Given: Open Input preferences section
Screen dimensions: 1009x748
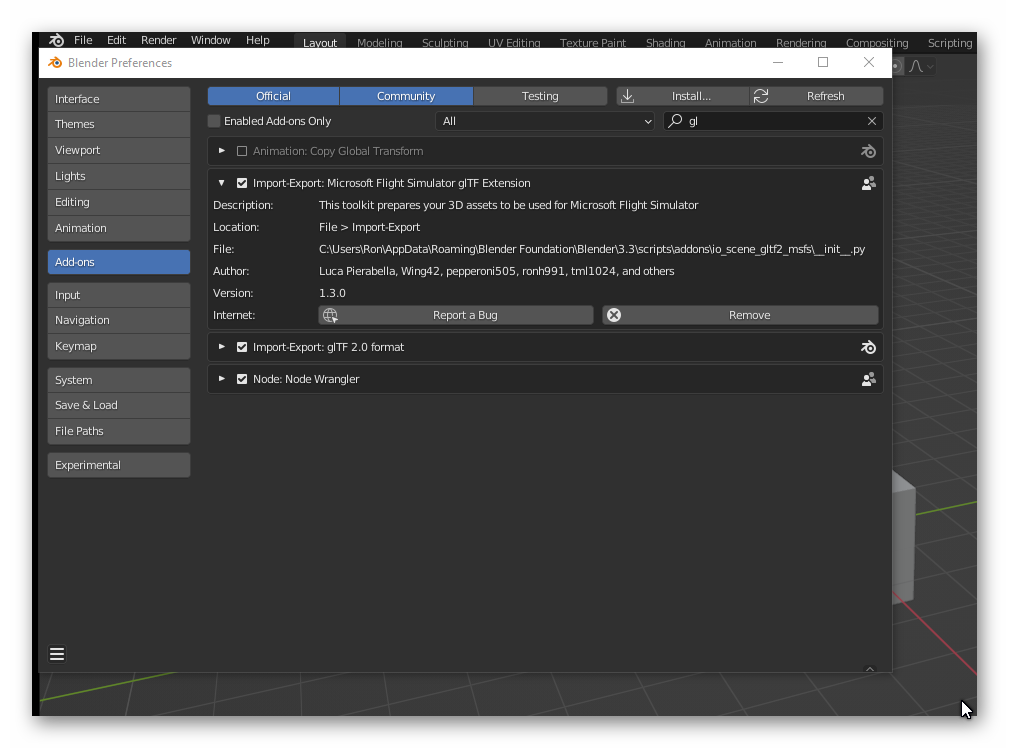Looking at the screenshot, I should 119,295.
